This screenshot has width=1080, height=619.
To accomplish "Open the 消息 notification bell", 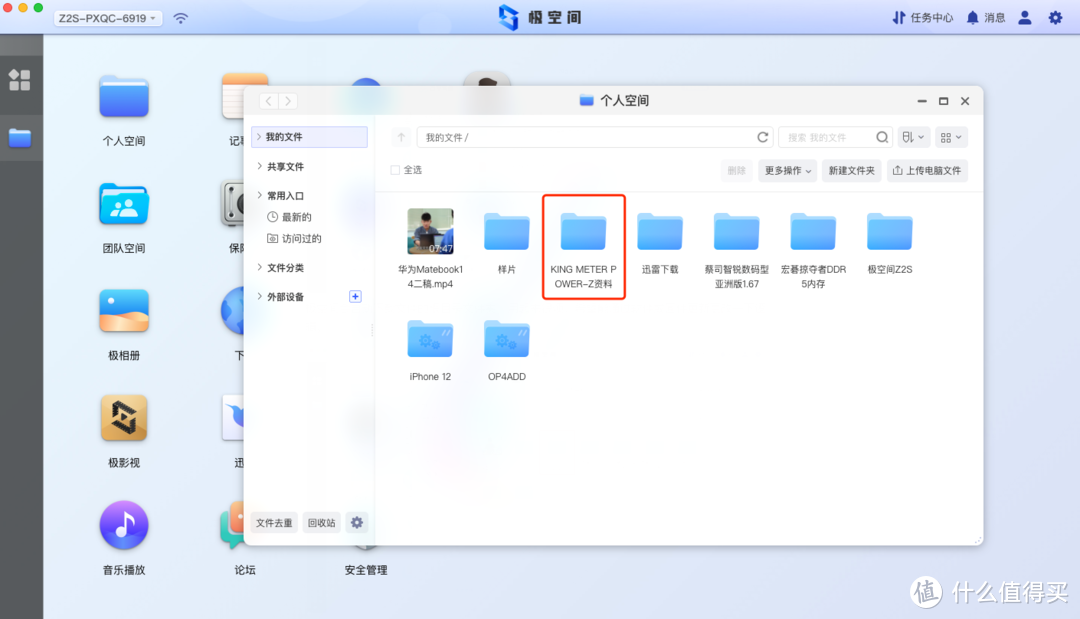I will click(x=984, y=17).
